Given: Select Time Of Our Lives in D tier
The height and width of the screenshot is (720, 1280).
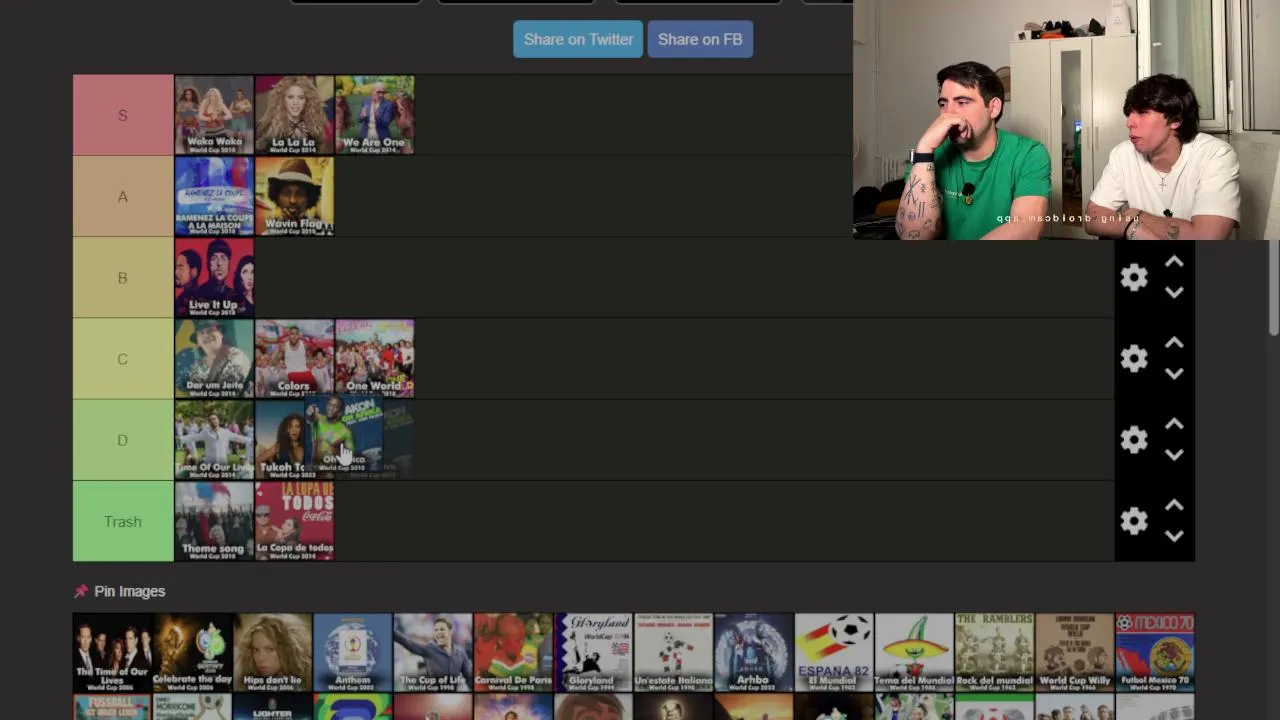Looking at the screenshot, I should (x=214, y=440).
